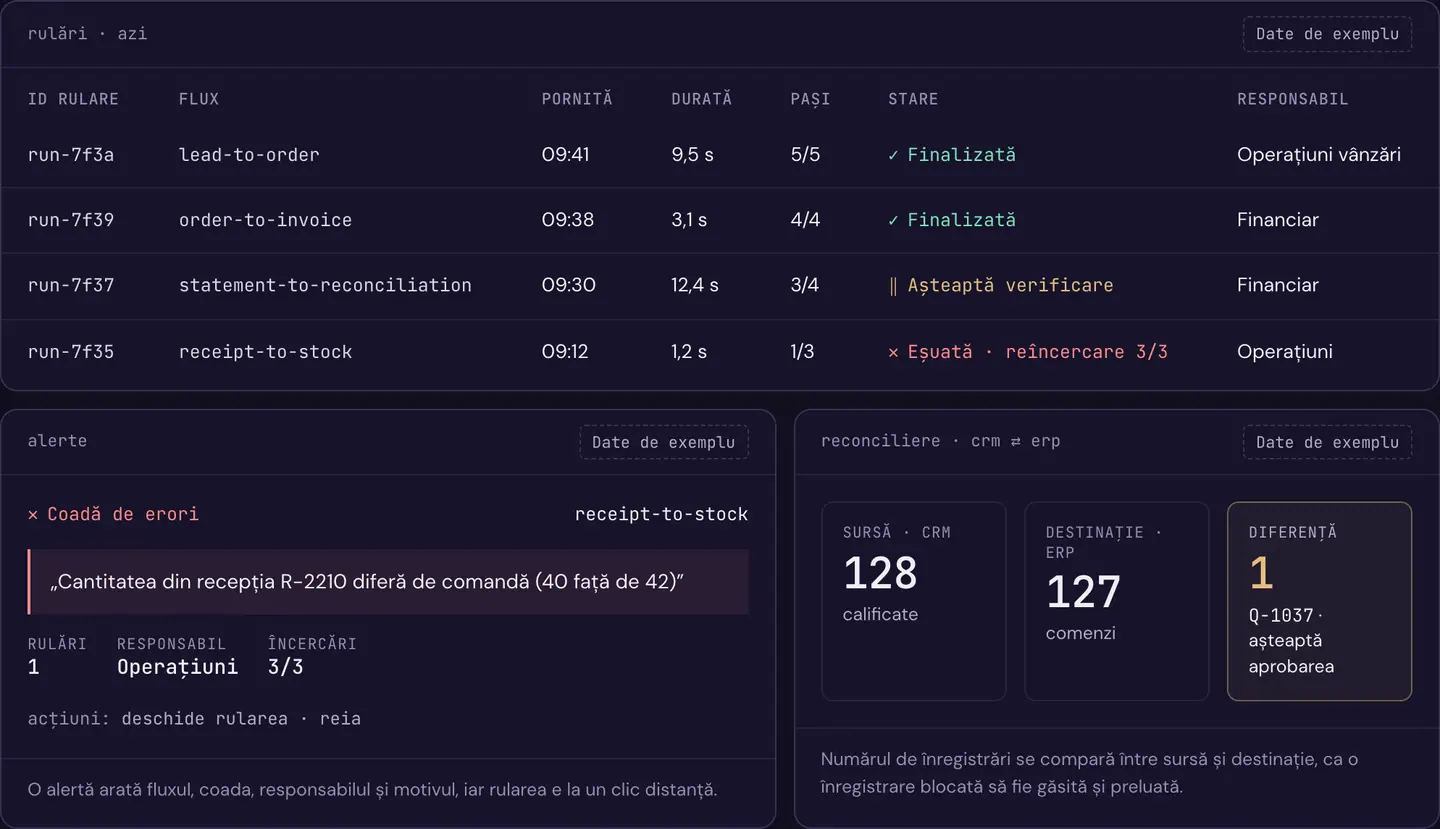This screenshot has height=829, width=1440.
Task: Click the 'Date de exemplu' badge in alerte panel
Action: 663,442
